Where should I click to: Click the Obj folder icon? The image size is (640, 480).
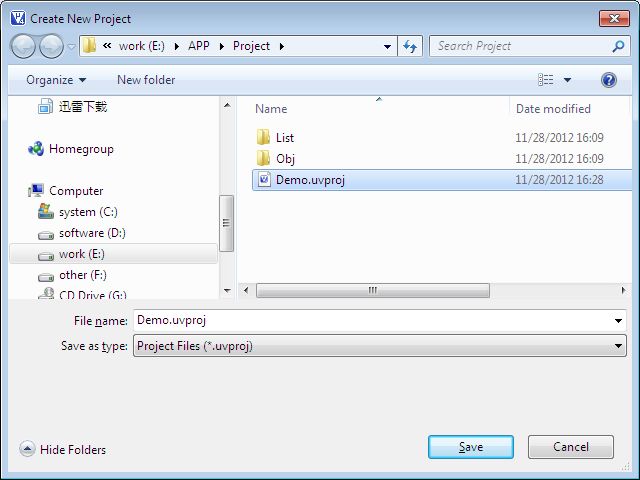tap(263, 158)
